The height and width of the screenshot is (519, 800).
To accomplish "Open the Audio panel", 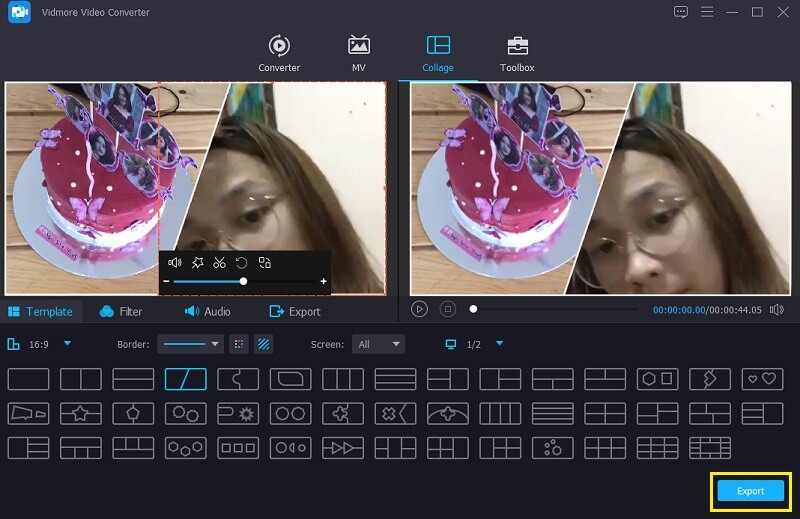I will (207, 311).
